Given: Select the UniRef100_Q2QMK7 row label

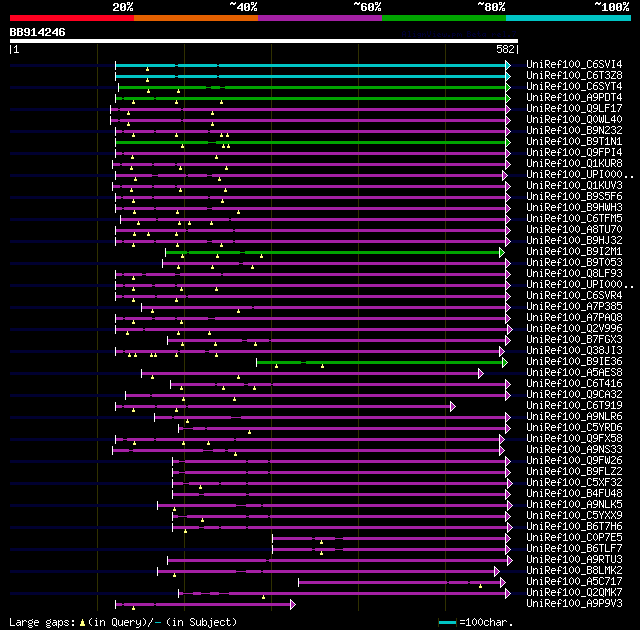Looking at the screenshot, I should (574, 593).
